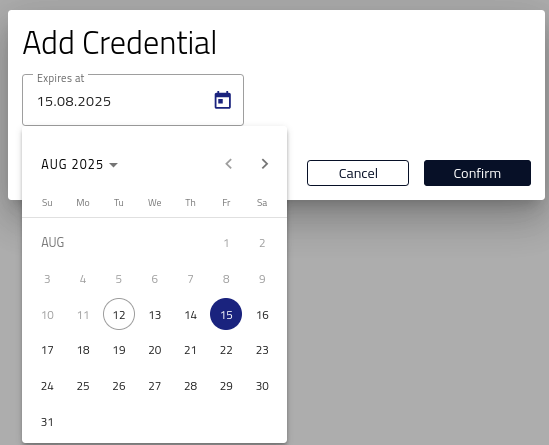Choose August 31, last day of month

47,422
